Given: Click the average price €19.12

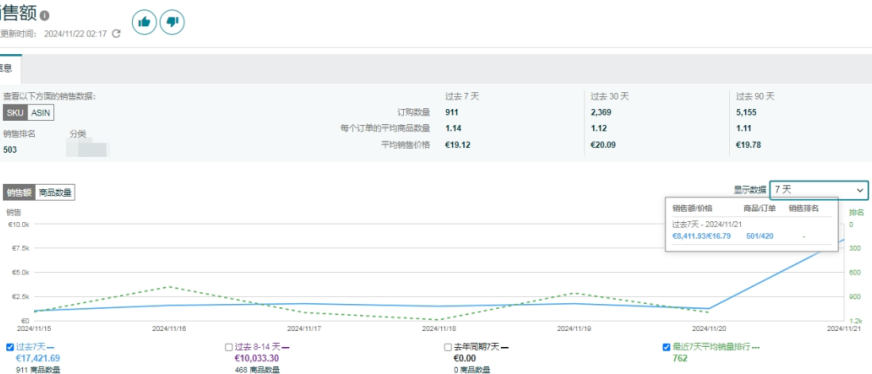Looking at the screenshot, I should (x=457, y=145).
